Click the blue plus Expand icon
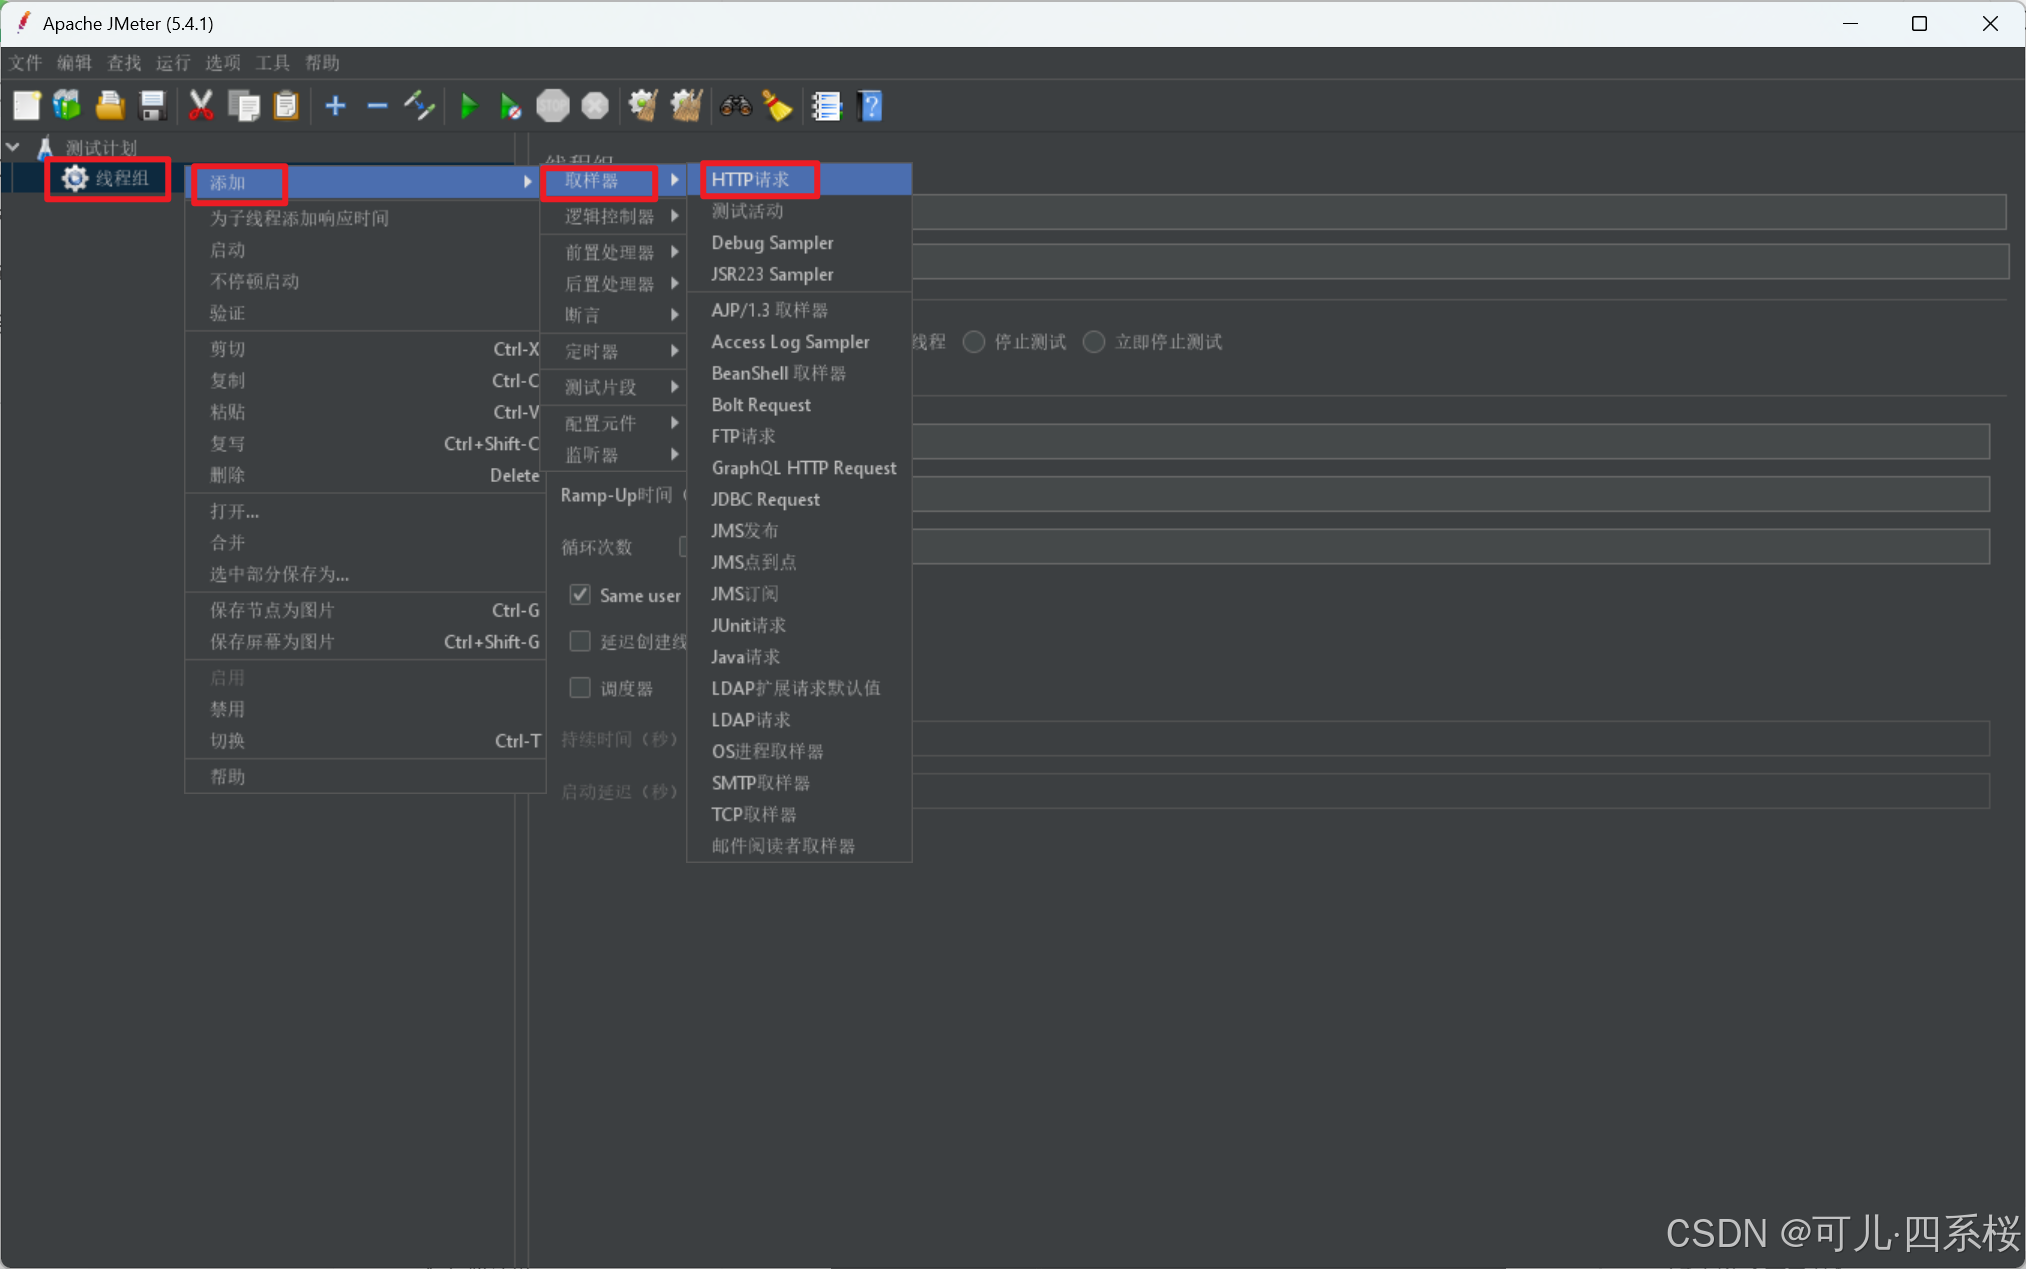This screenshot has height=1269, width=2026. pos(336,106)
